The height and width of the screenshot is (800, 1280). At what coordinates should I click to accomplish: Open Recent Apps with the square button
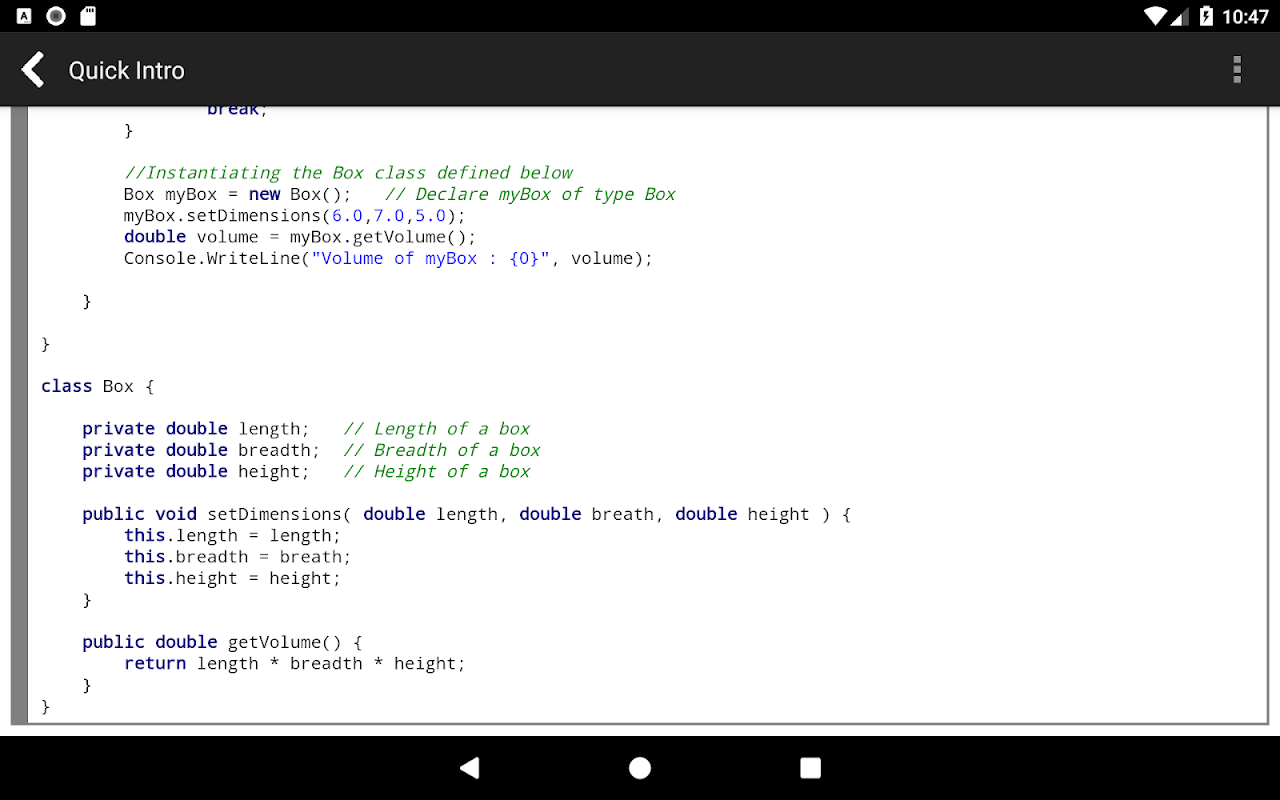pyautogui.click(x=810, y=767)
